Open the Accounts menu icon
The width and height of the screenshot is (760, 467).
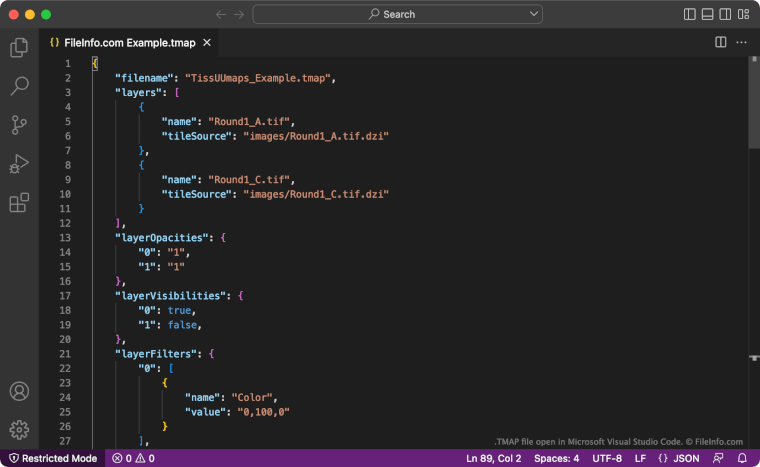point(18,392)
